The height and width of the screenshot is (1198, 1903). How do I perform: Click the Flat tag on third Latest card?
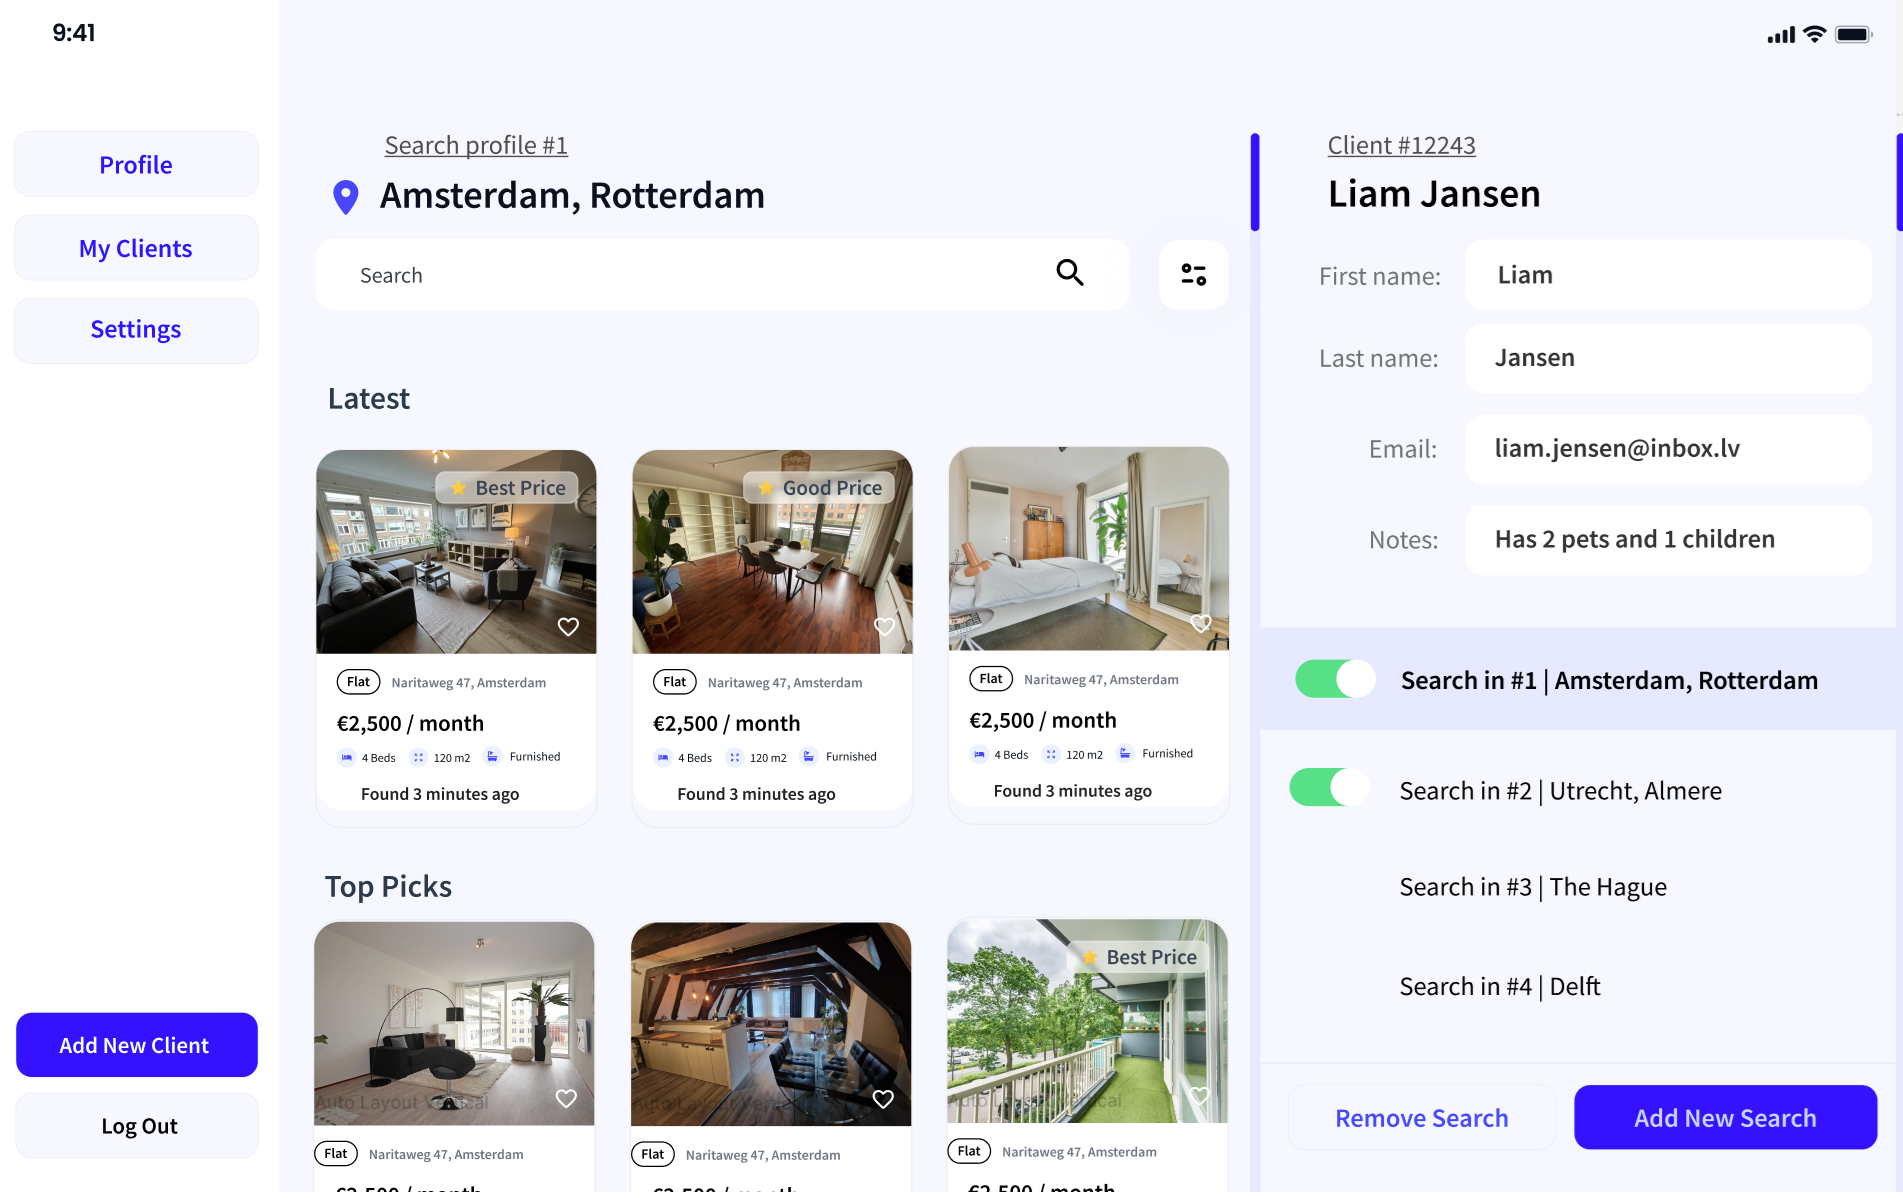point(991,679)
